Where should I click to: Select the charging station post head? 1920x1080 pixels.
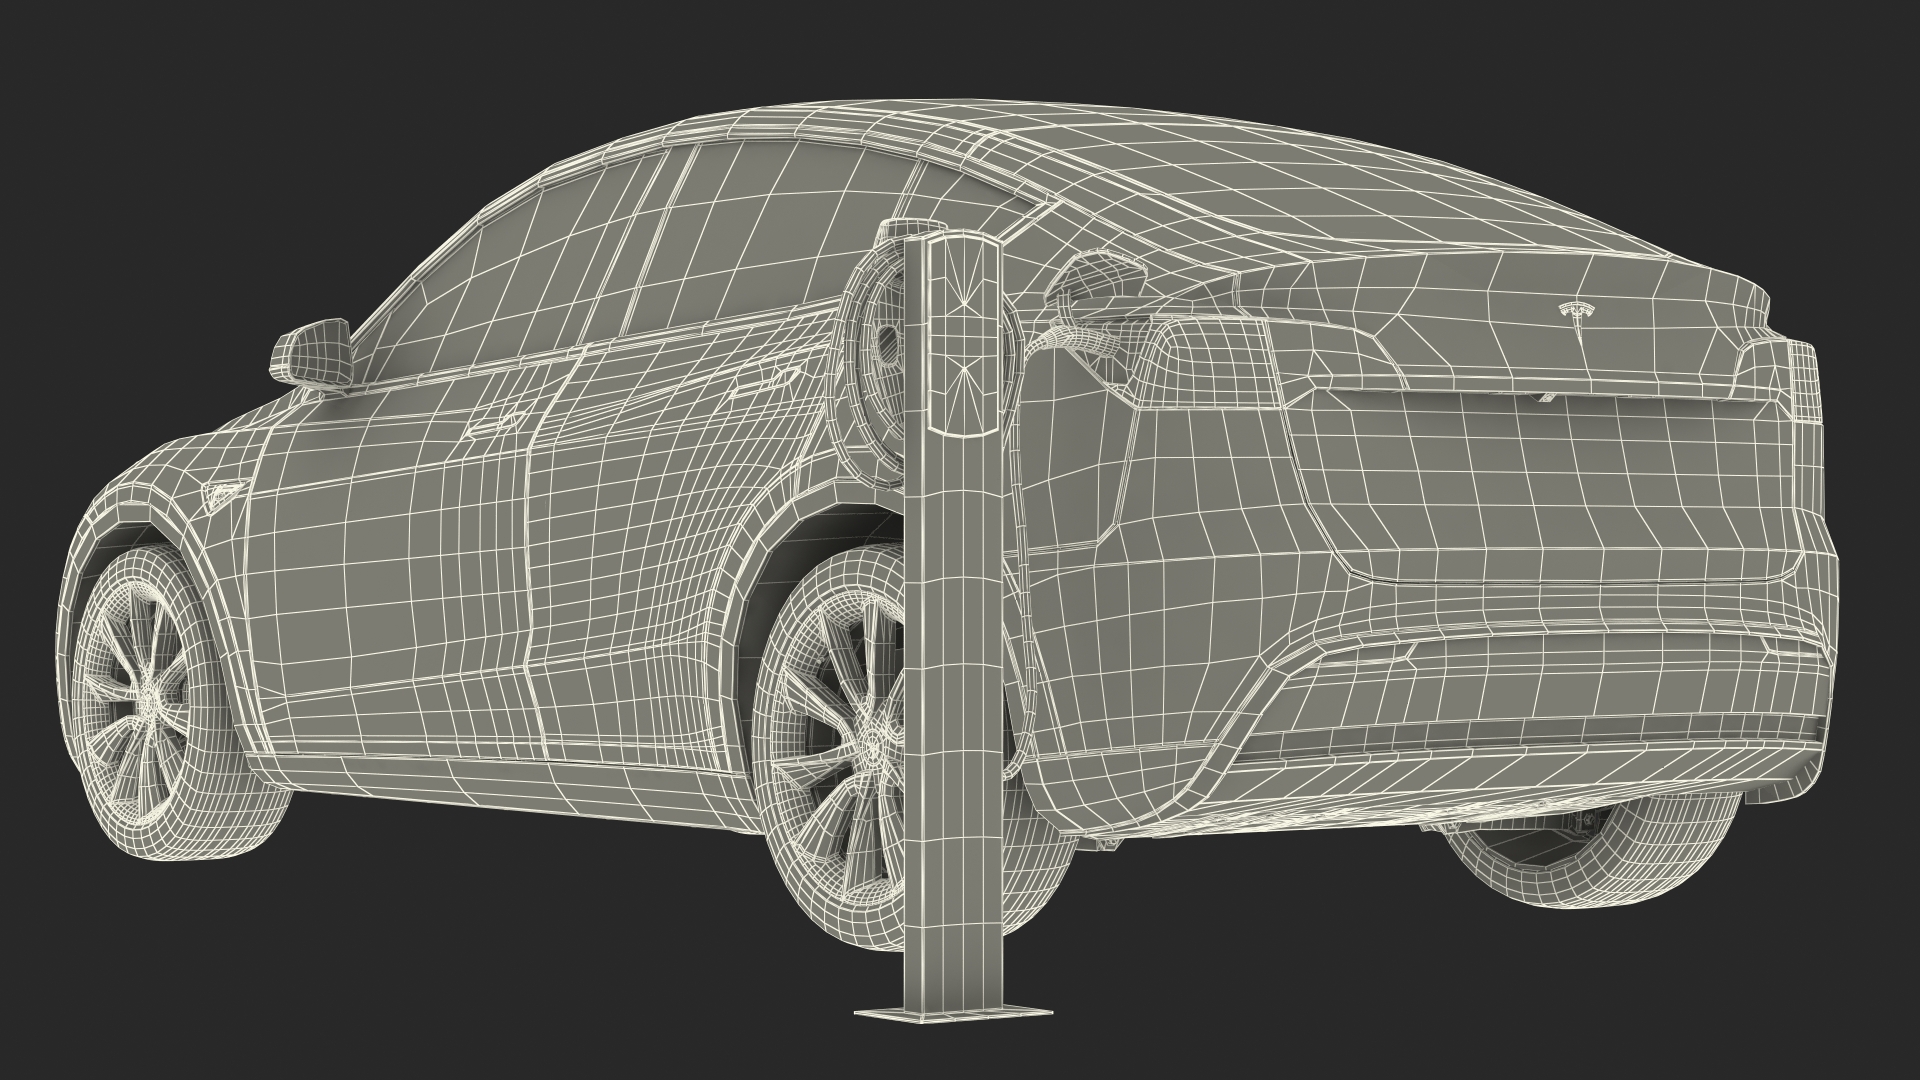point(962,334)
